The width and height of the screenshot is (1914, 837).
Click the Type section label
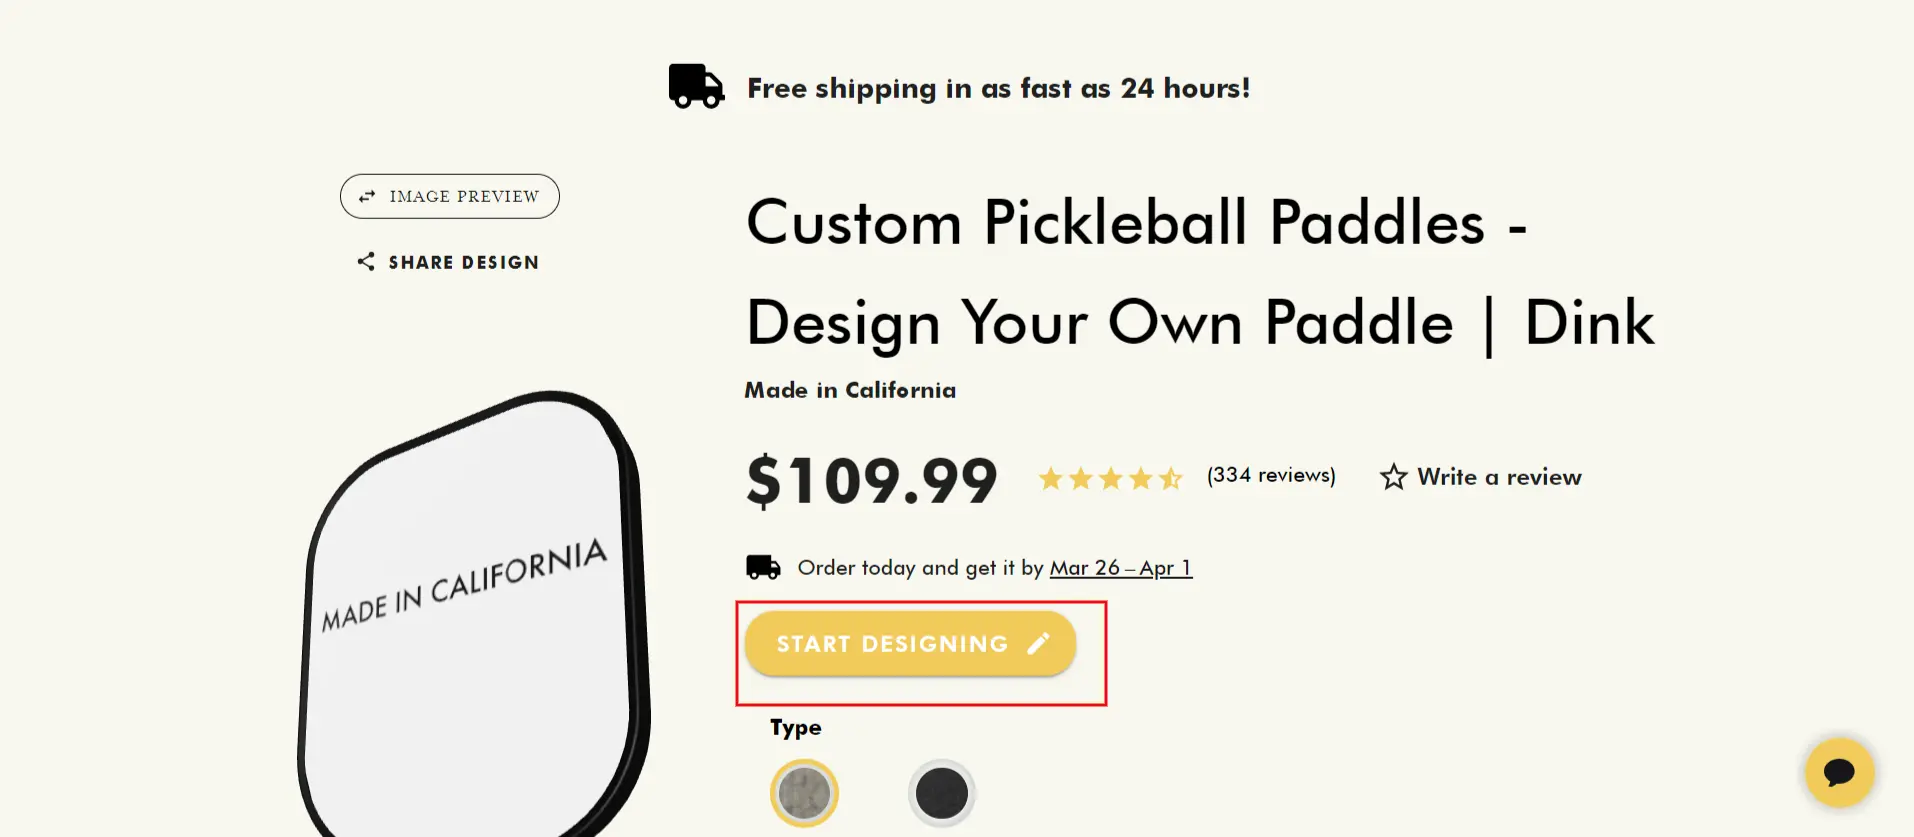tap(795, 727)
